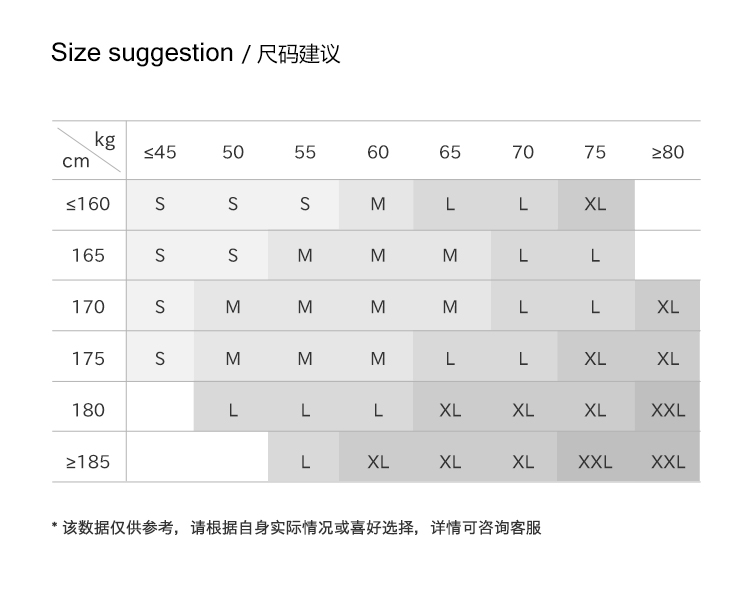Click the ≤160 cm row header

click(x=88, y=204)
